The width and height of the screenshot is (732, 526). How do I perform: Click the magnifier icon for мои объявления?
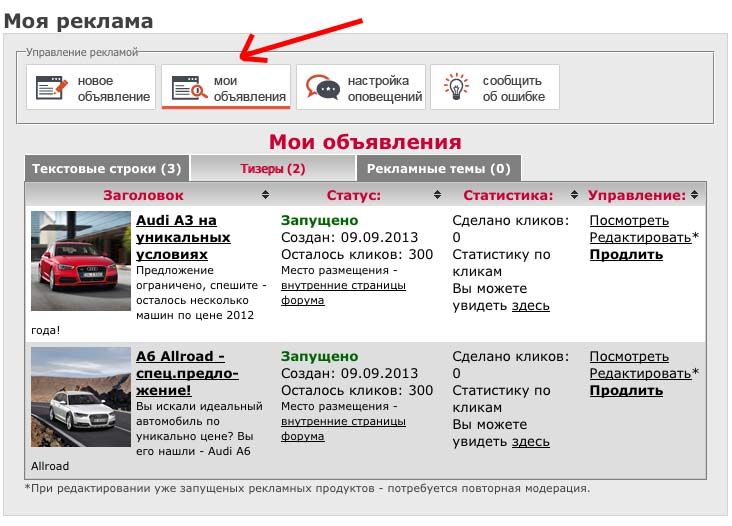[189, 87]
